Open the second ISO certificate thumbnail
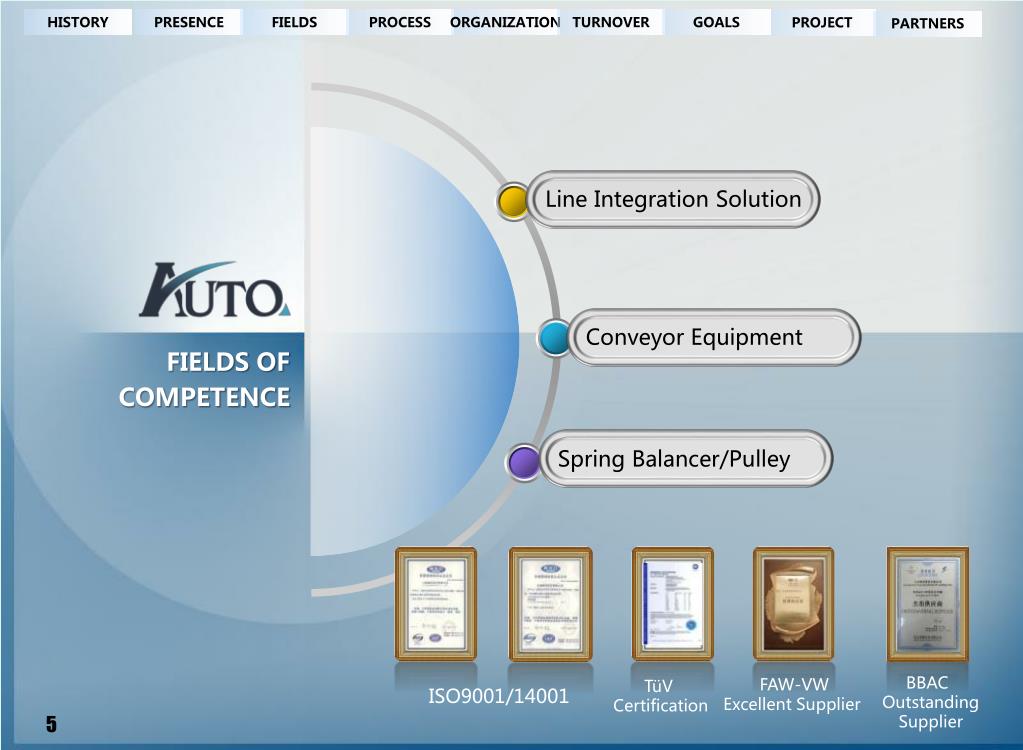The image size is (1023, 750). (550, 604)
